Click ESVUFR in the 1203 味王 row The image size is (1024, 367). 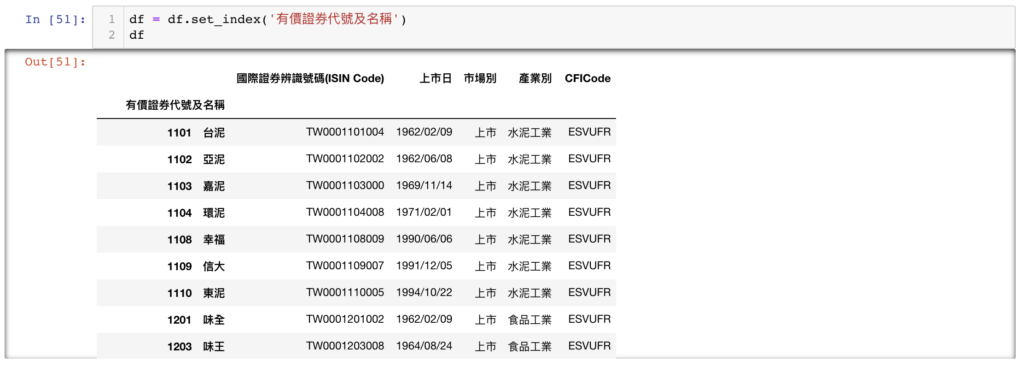pos(590,347)
